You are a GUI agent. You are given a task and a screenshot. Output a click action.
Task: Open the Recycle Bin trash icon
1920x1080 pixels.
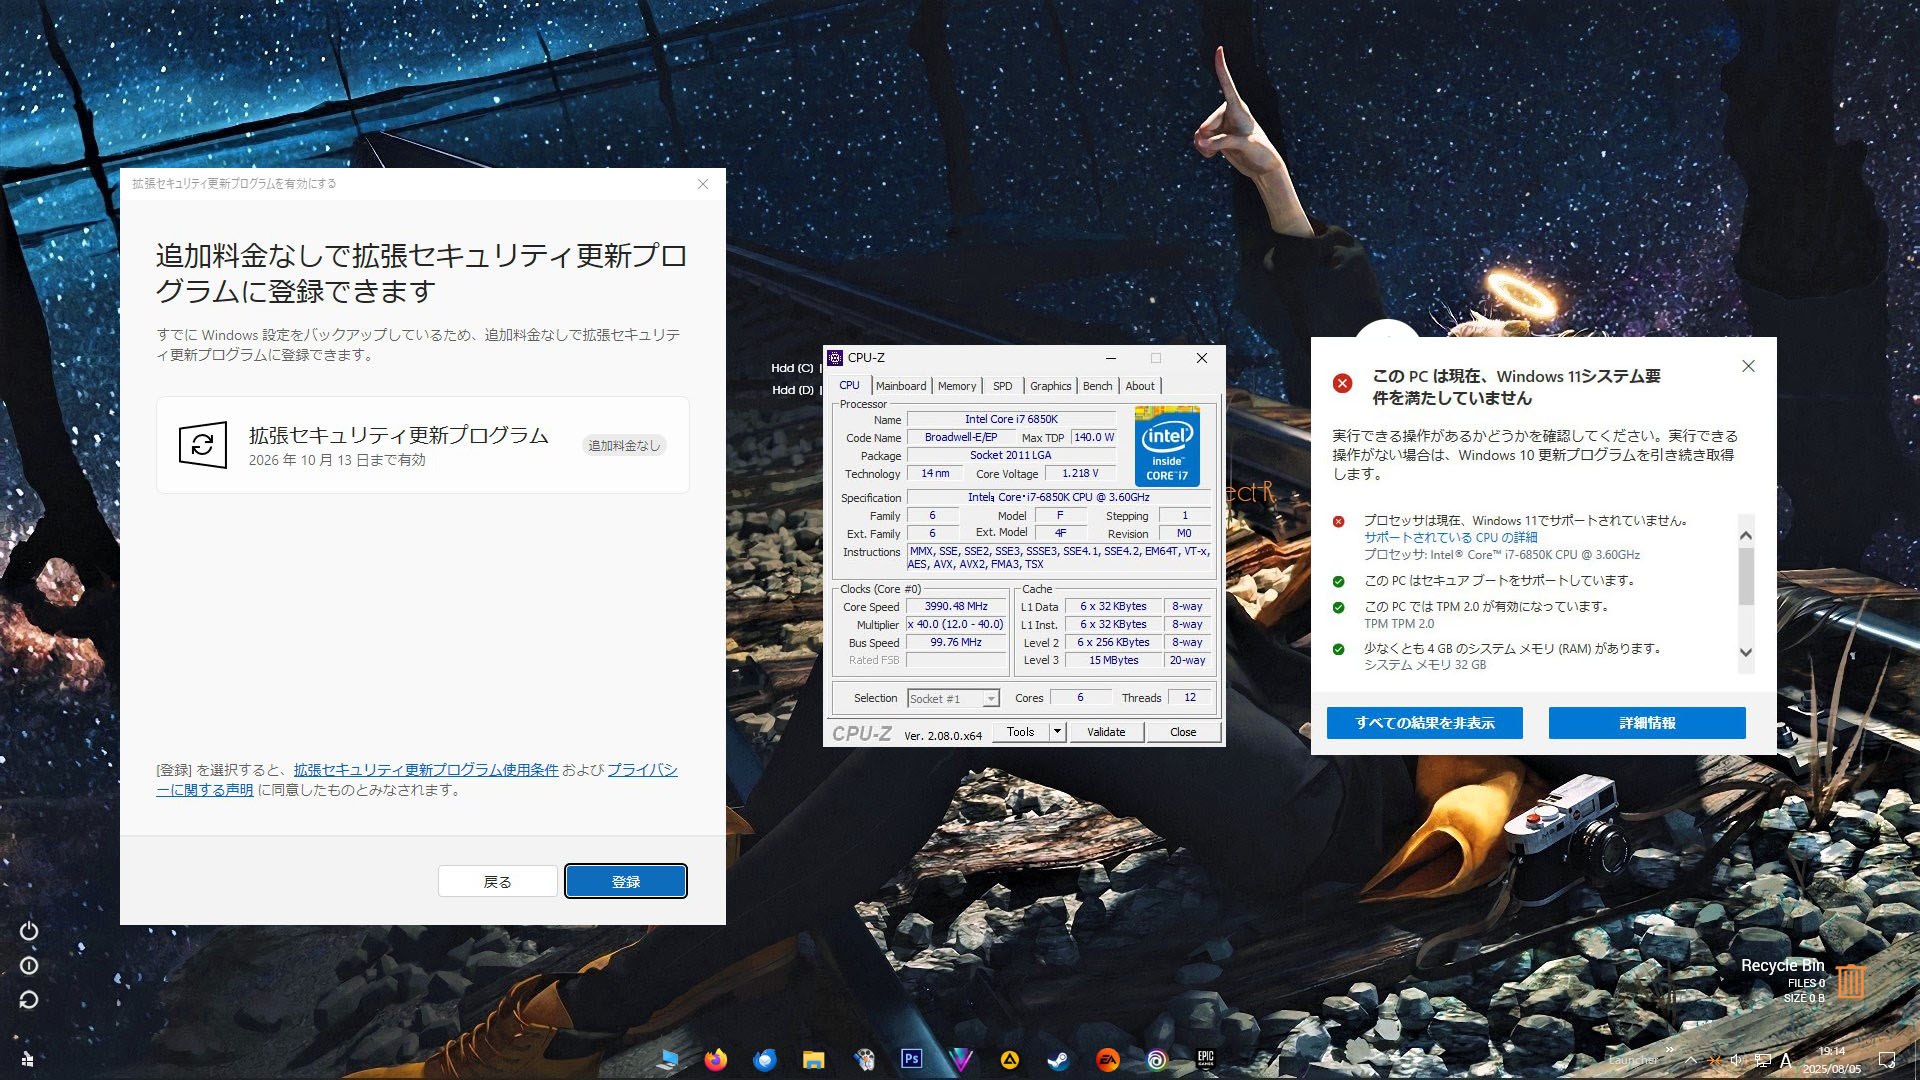1851,980
